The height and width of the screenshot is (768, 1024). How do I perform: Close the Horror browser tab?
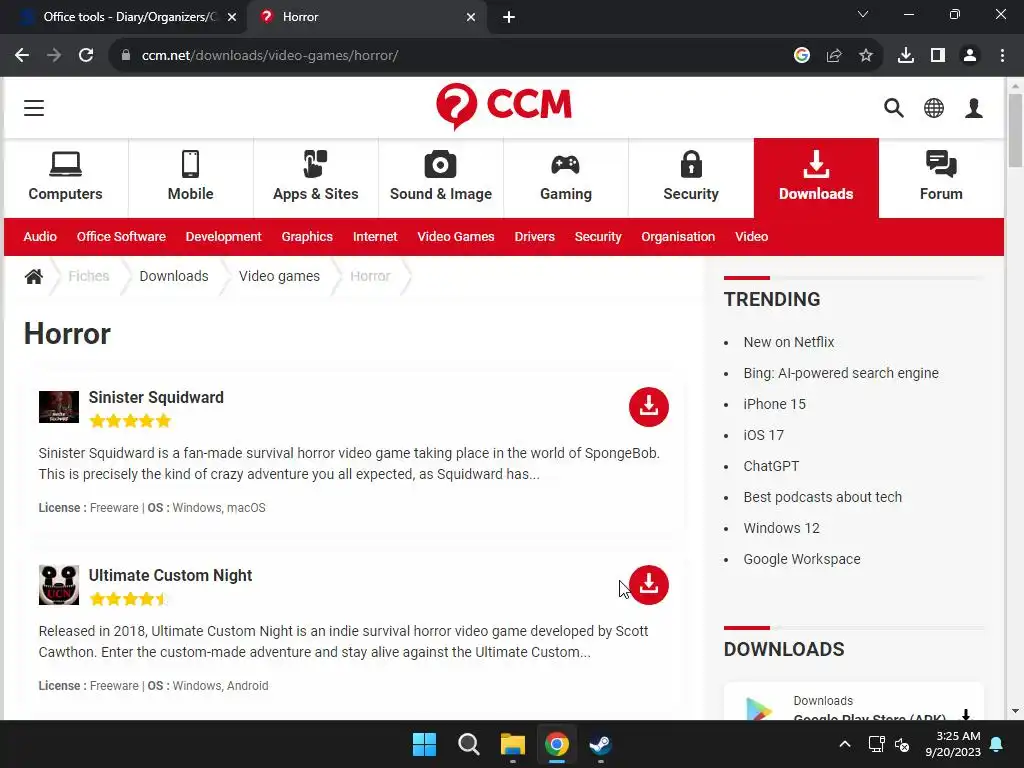[471, 17]
